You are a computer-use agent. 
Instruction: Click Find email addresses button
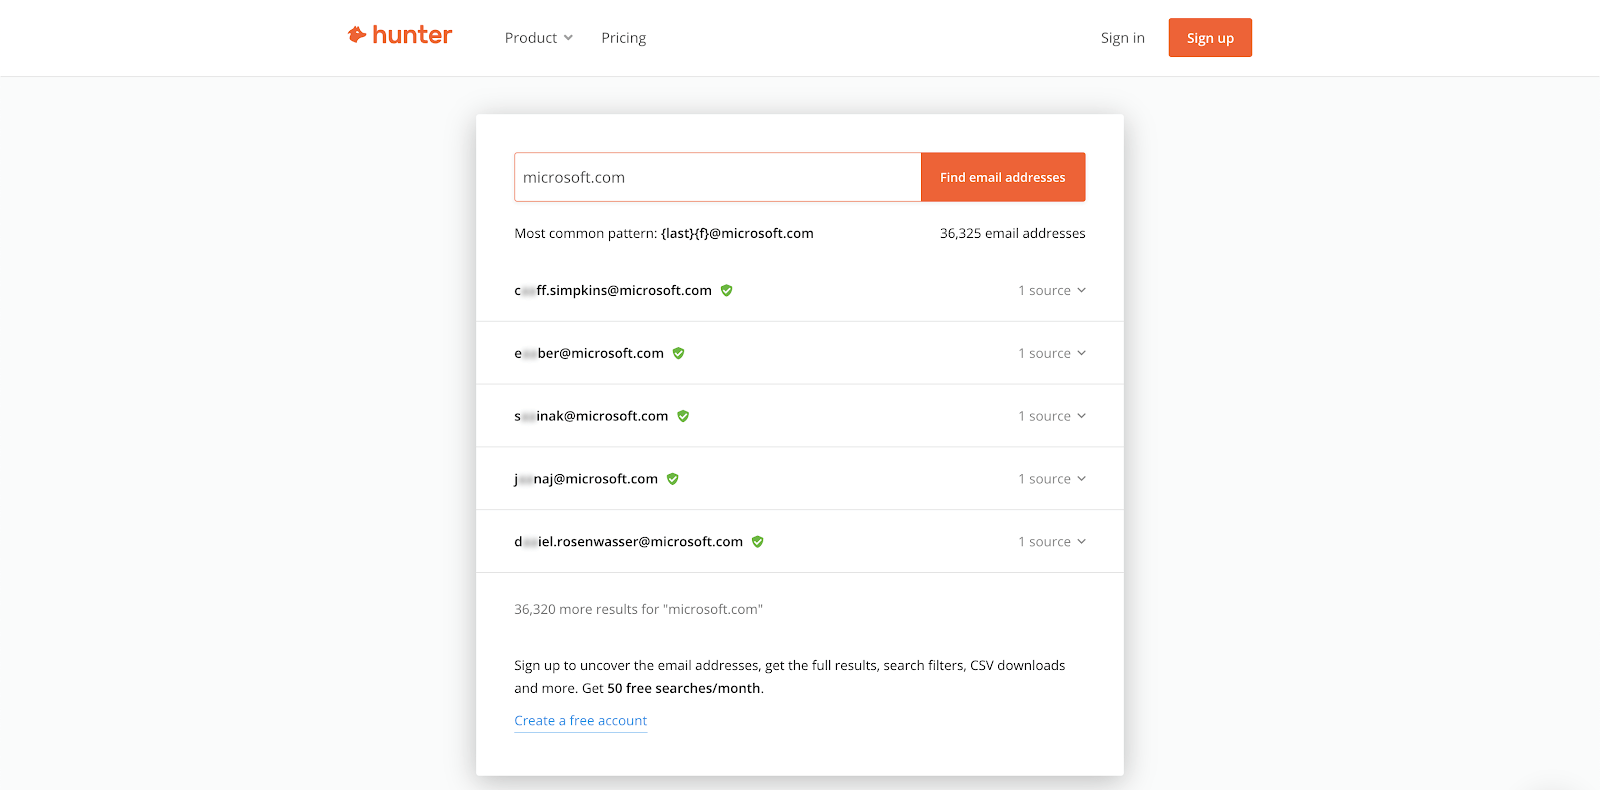click(1002, 177)
